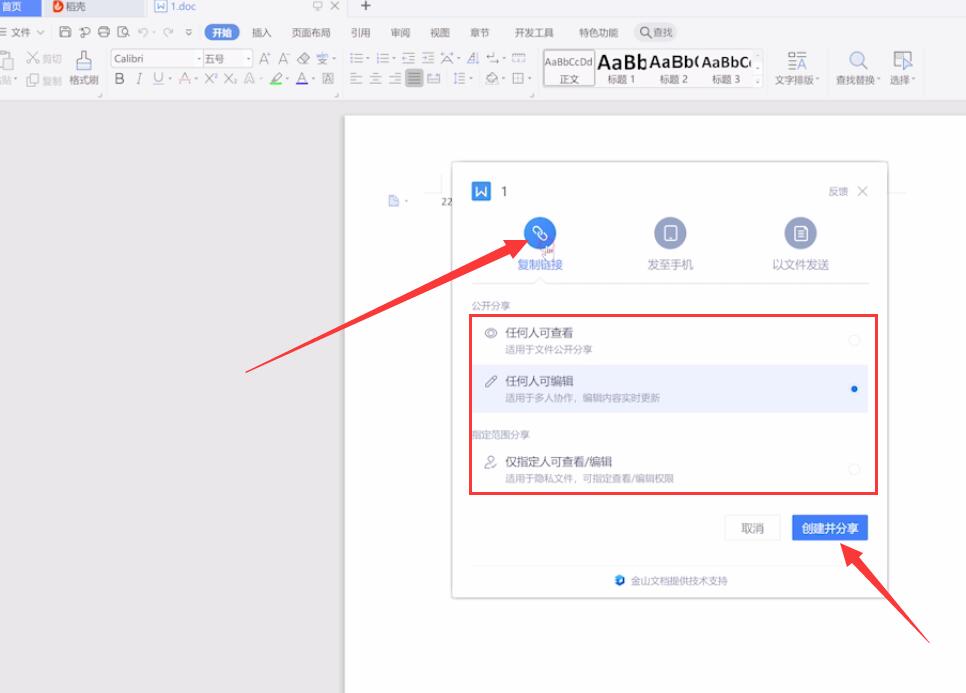966x693 pixels.
Task: Clear formatting with the eraser icon
Action: coord(303,59)
